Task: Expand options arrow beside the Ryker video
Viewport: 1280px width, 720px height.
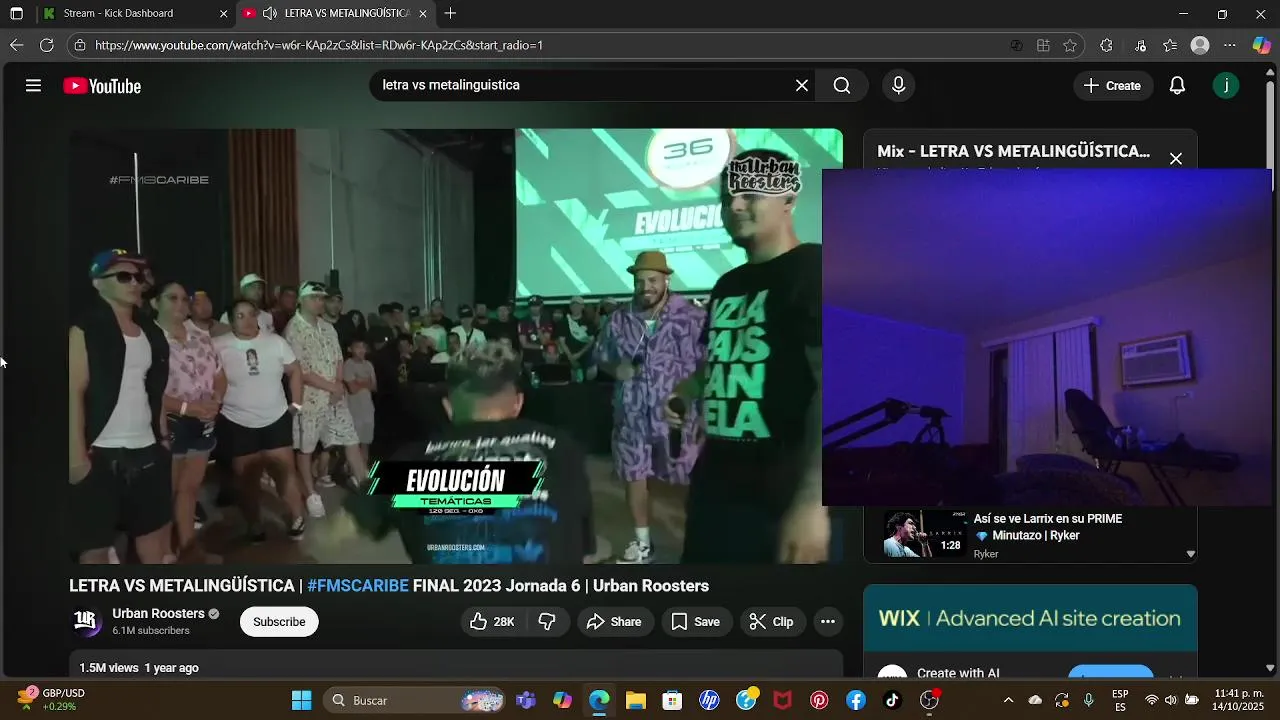Action: coord(1190,554)
